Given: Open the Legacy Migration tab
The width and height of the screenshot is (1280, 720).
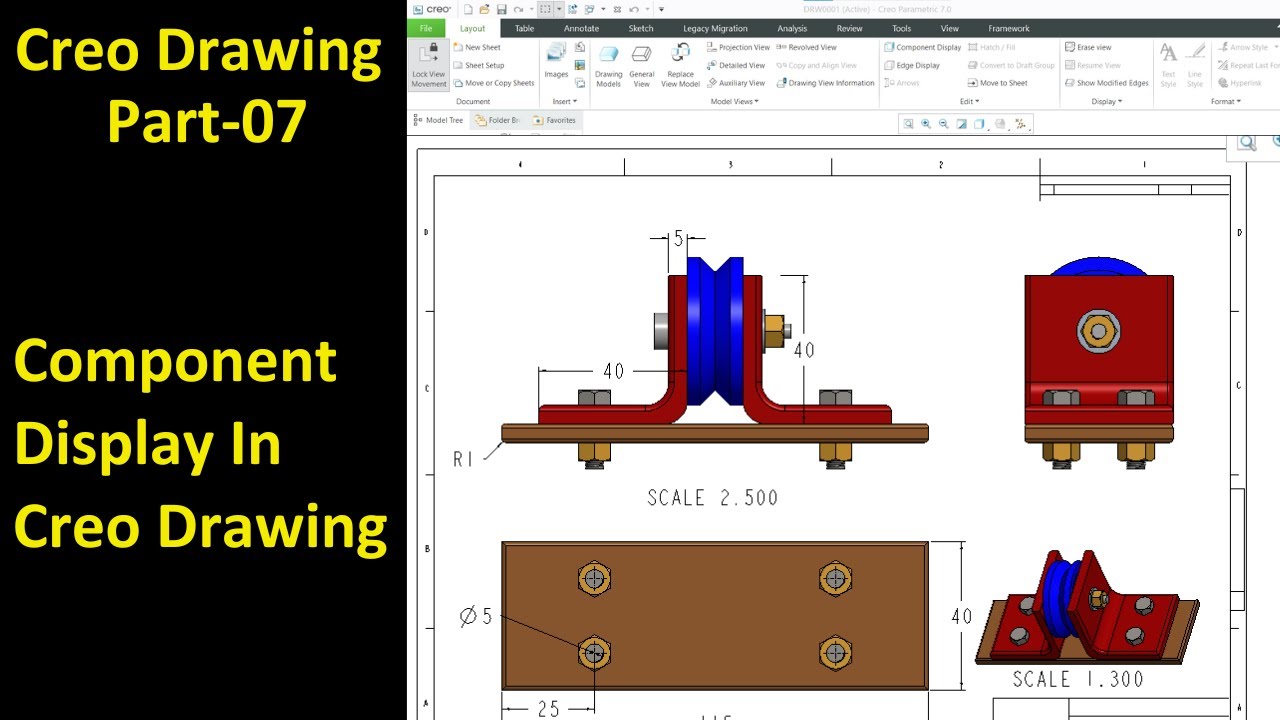Looking at the screenshot, I should point(715,28).
